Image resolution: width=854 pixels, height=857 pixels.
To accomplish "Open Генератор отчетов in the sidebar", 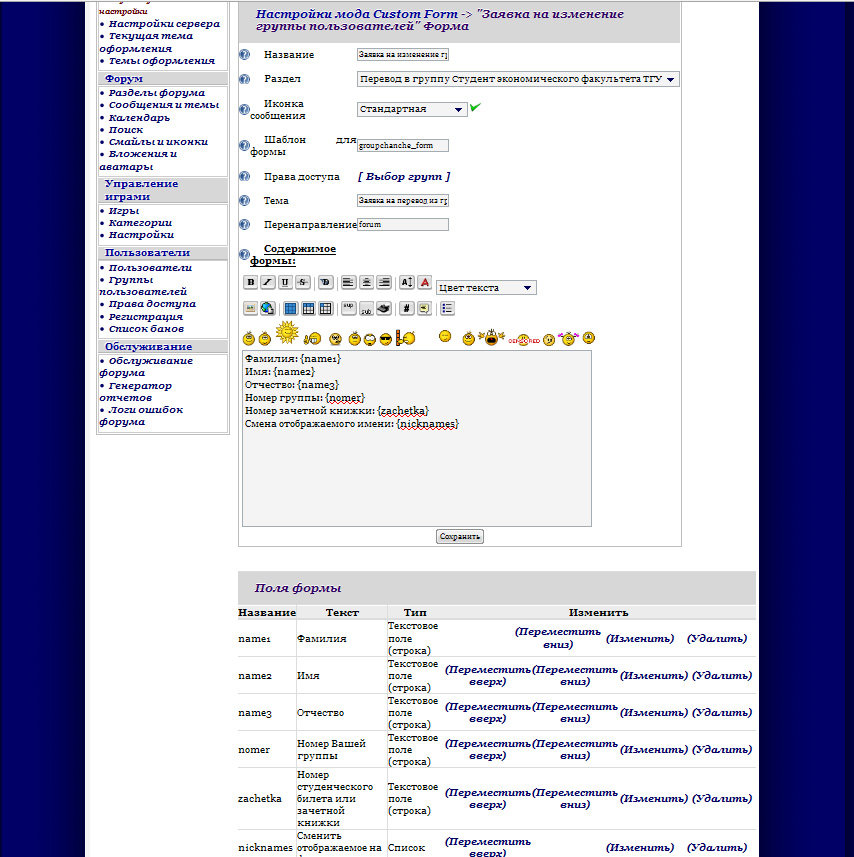I will pyautogui.click(x=136, y=392).
